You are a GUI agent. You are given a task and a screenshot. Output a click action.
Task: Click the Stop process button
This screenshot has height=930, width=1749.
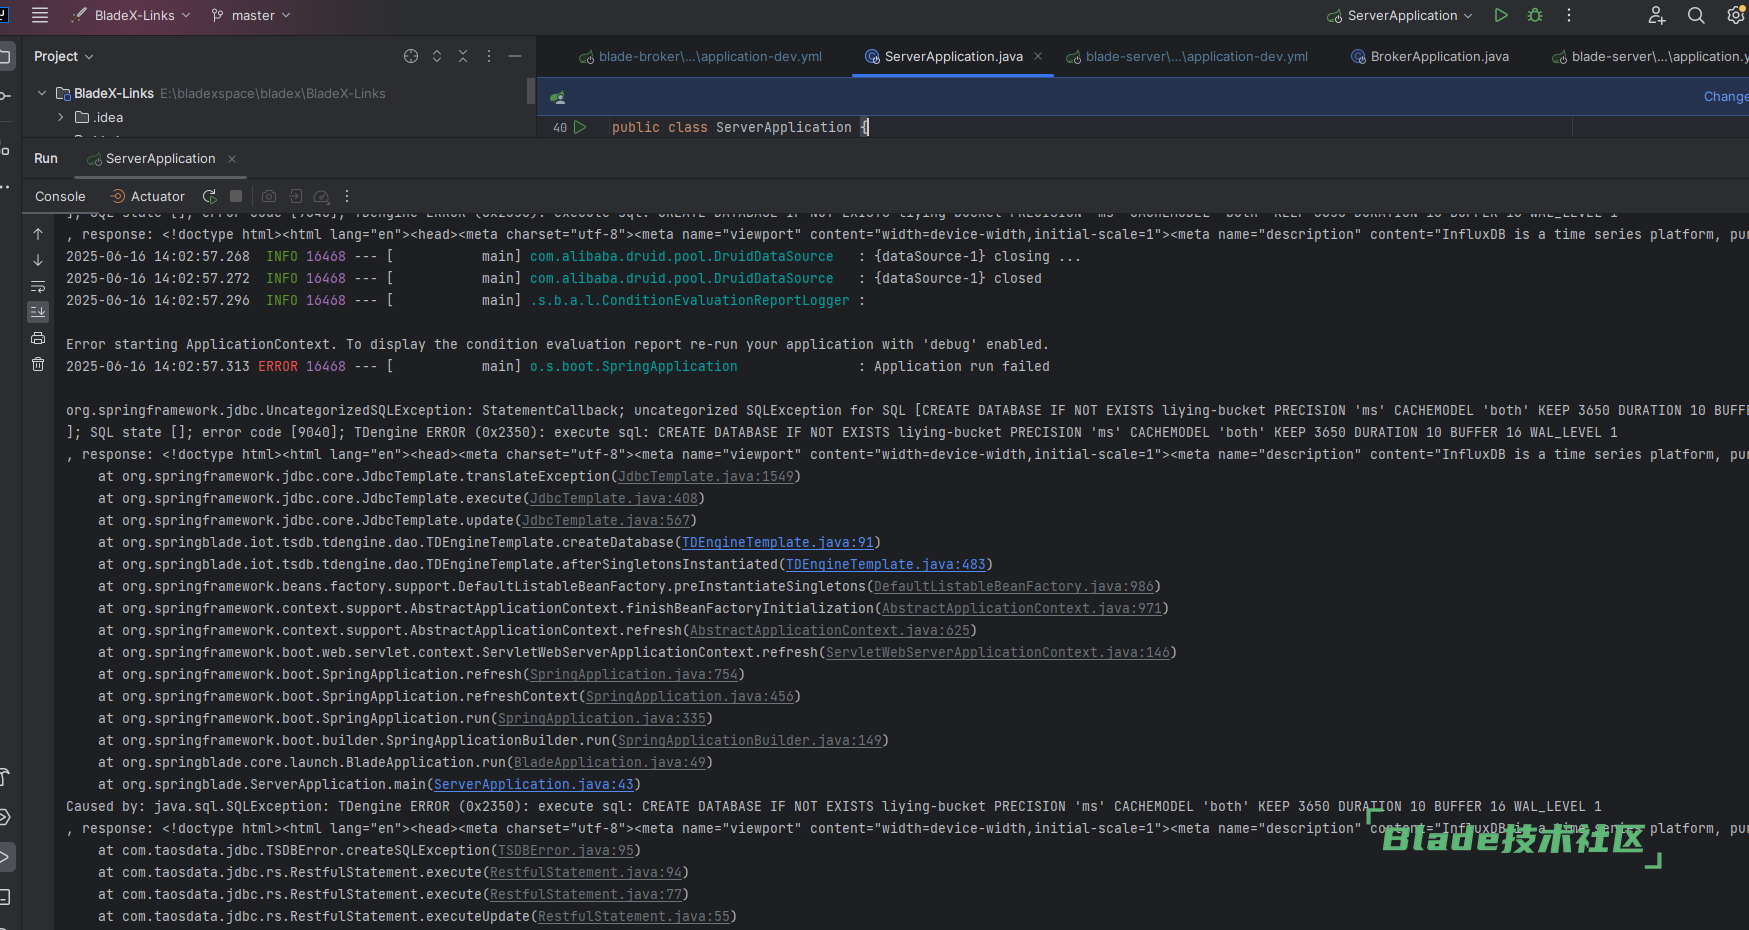(236, 196)
